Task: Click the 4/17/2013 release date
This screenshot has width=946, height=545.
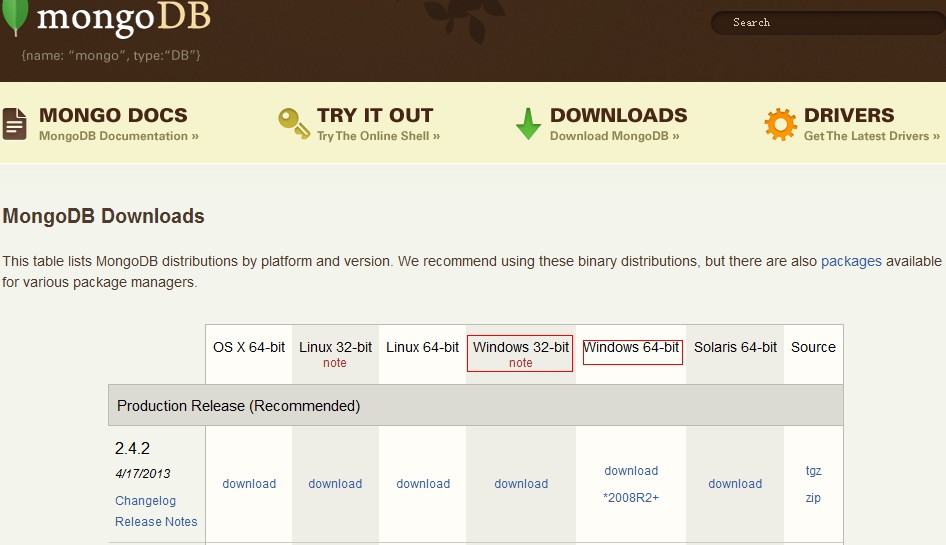Action: pos(143,474)
